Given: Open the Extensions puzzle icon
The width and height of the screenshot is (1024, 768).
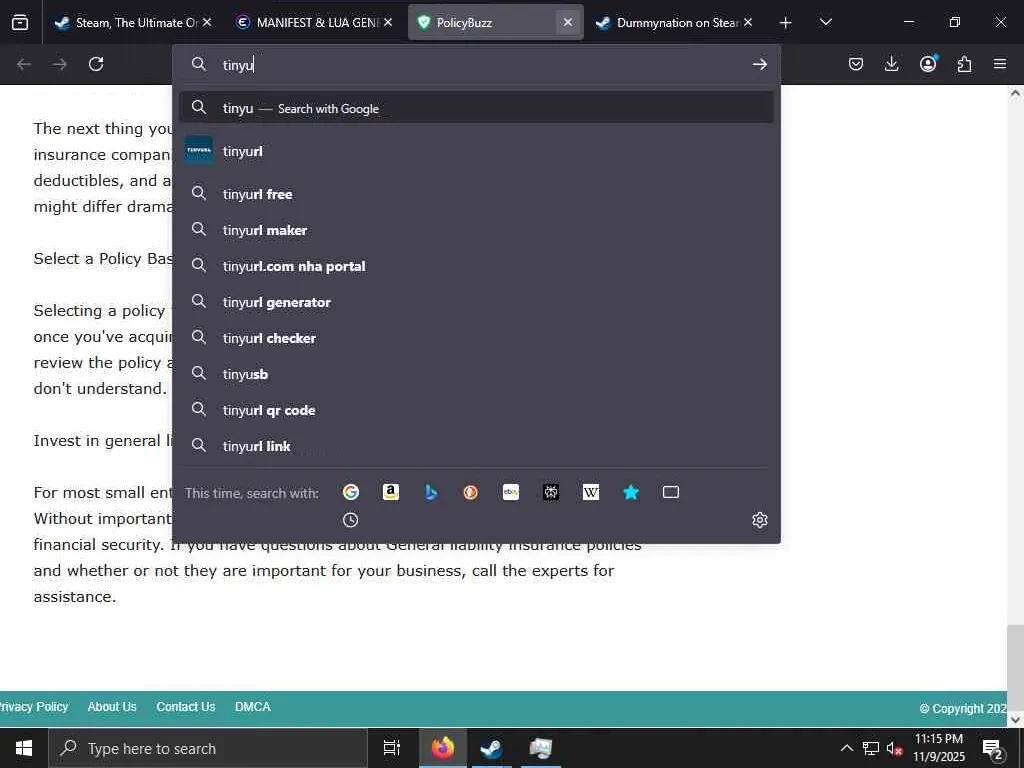Looking at the screenshot, I should click(x=964, y=64).
